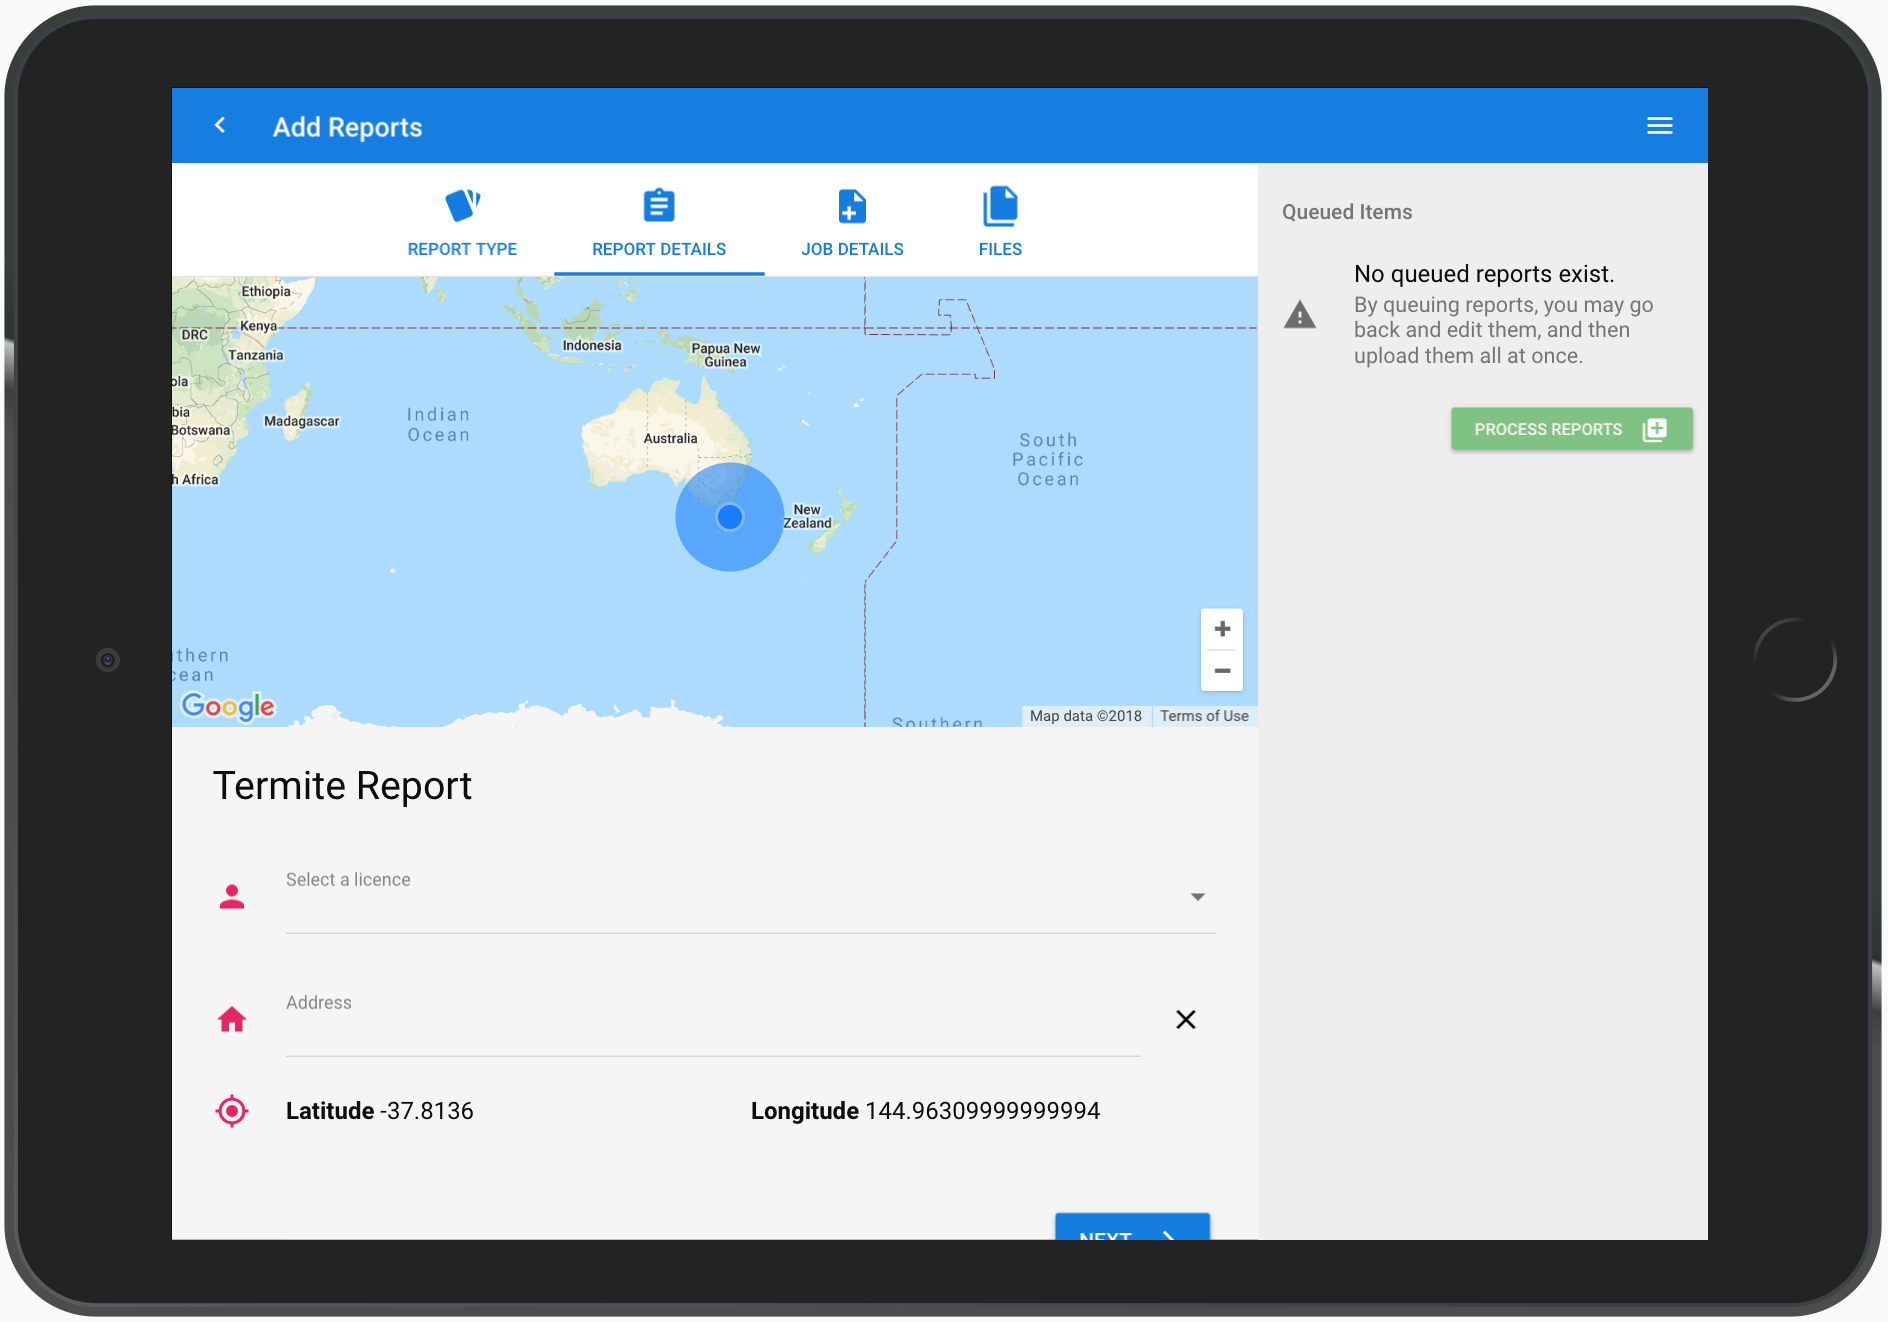The height and width of the screenshot is (1322, 1888).
Task: Click the pink home address icon
Action: (232, 1019)
